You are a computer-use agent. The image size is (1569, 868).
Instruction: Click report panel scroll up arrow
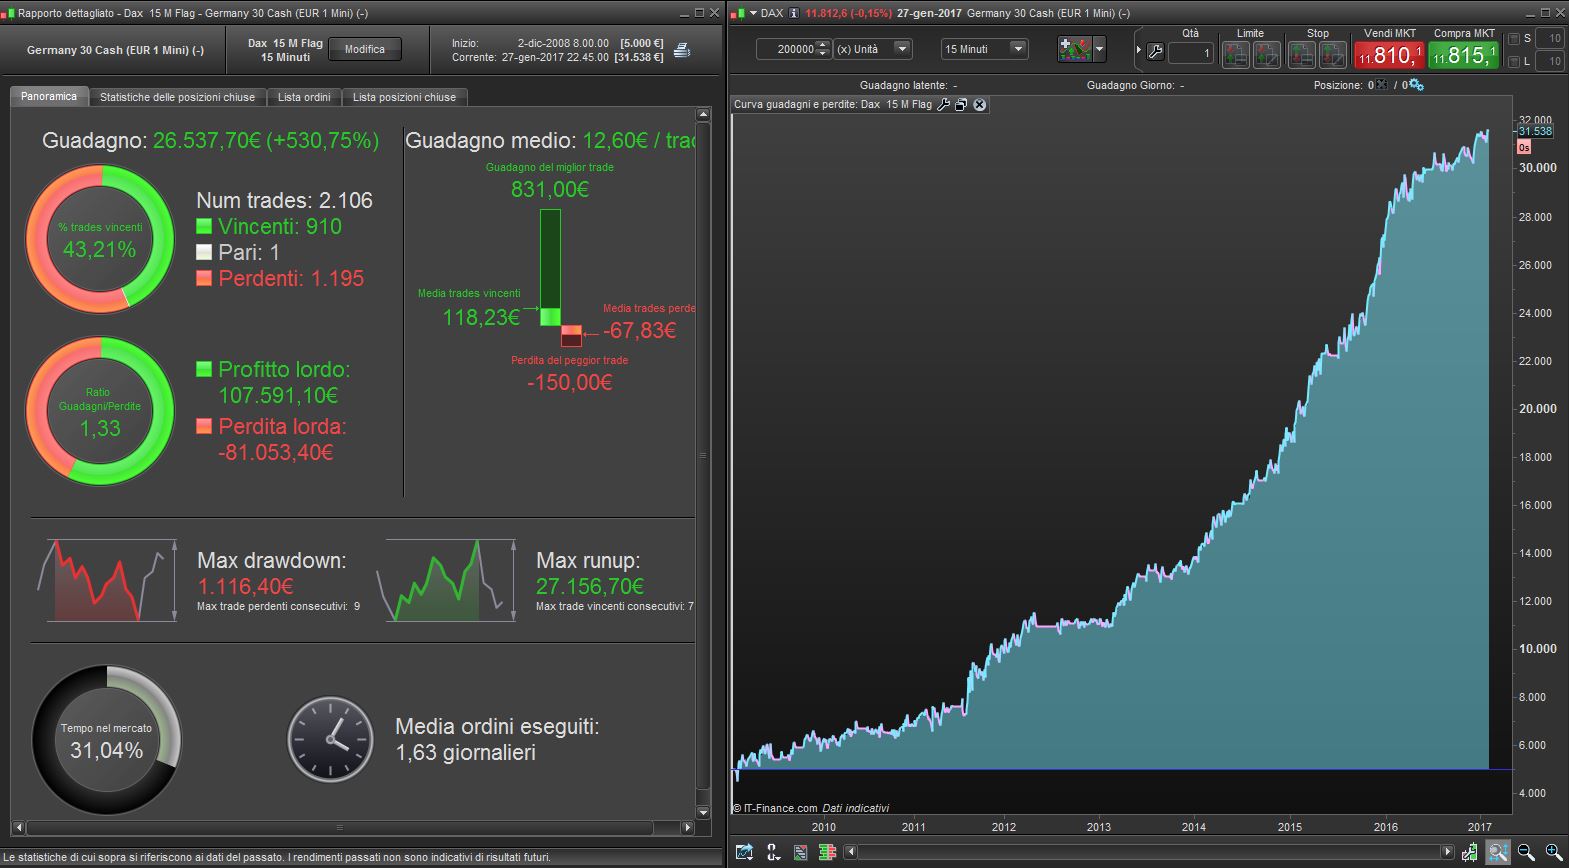(x=703, y=115)
